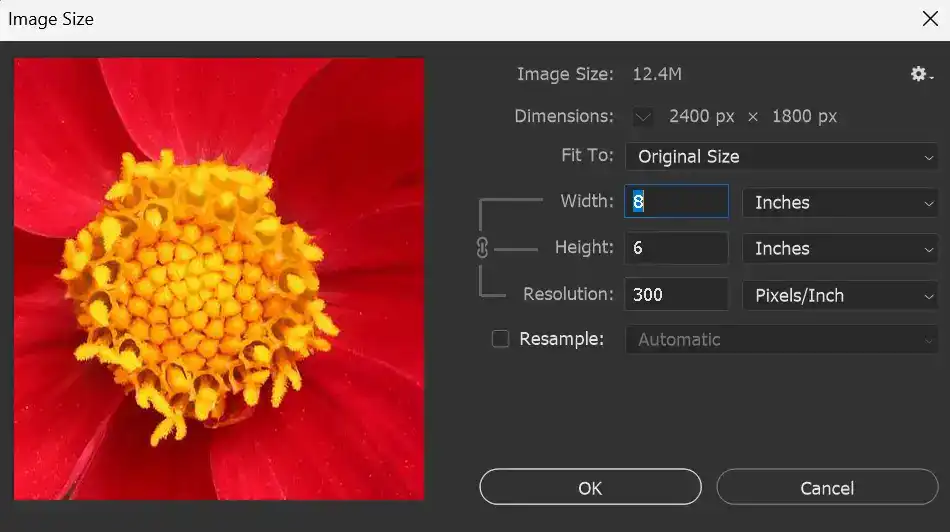The height and width of the screenshot is (532, 950).
Task: Close the Image Size dialog
Action: 930,19
